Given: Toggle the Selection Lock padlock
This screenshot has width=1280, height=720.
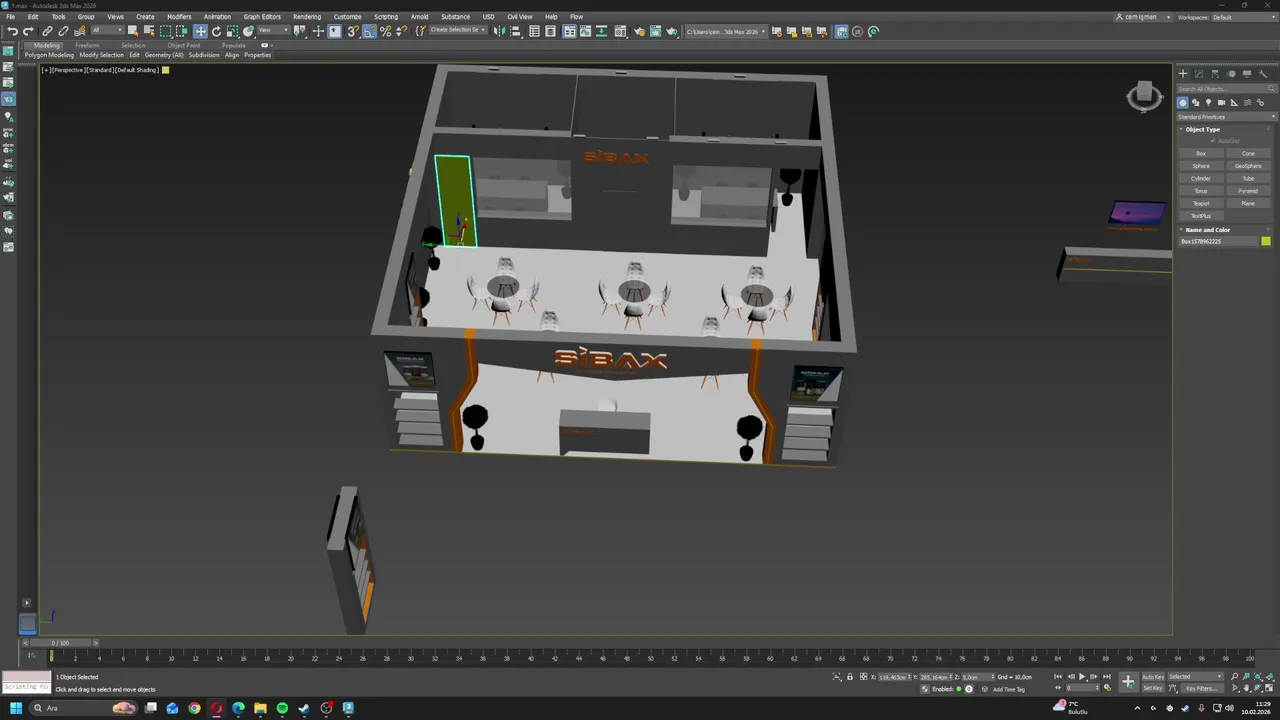Looking at the screenshot, I should tap(850, 676).
